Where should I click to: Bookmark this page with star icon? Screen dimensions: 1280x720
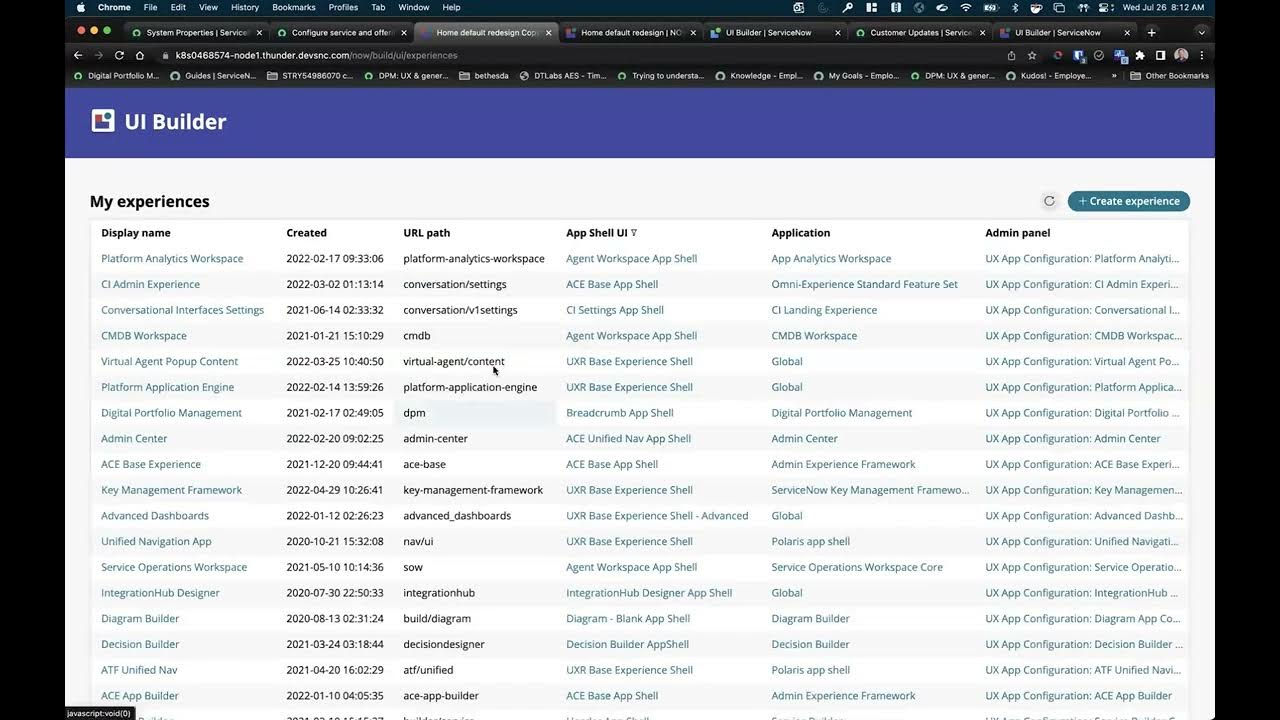click(1032, 55)
